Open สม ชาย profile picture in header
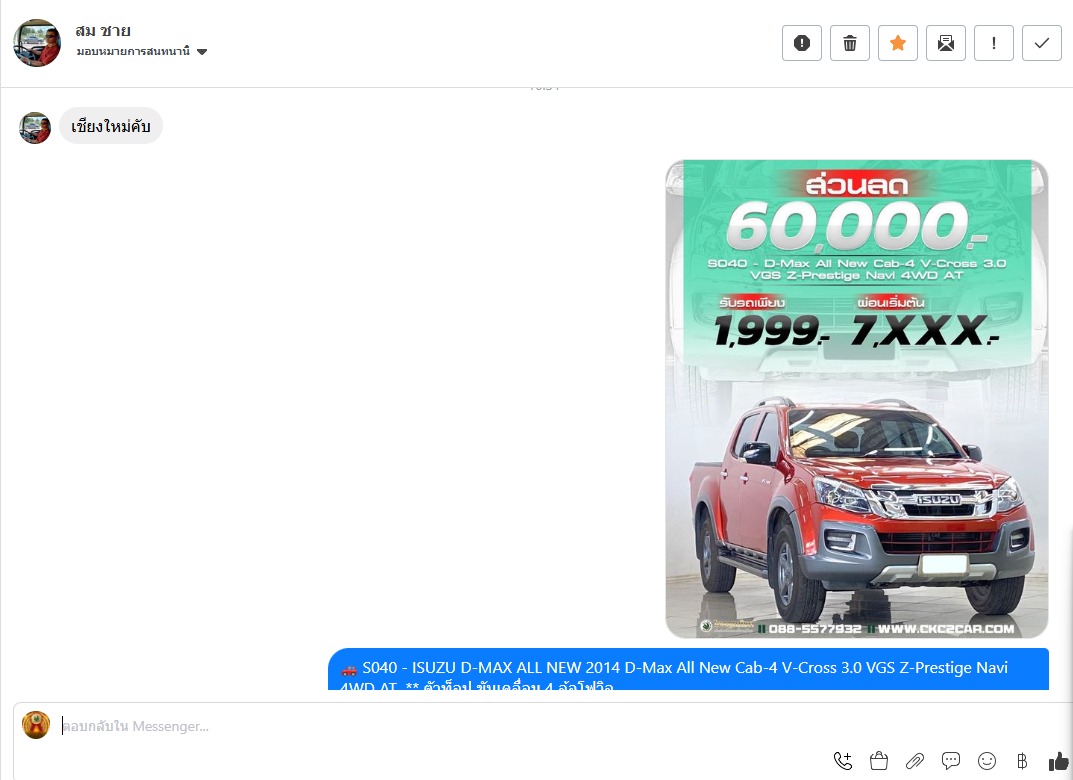 [x=37, y=42]
